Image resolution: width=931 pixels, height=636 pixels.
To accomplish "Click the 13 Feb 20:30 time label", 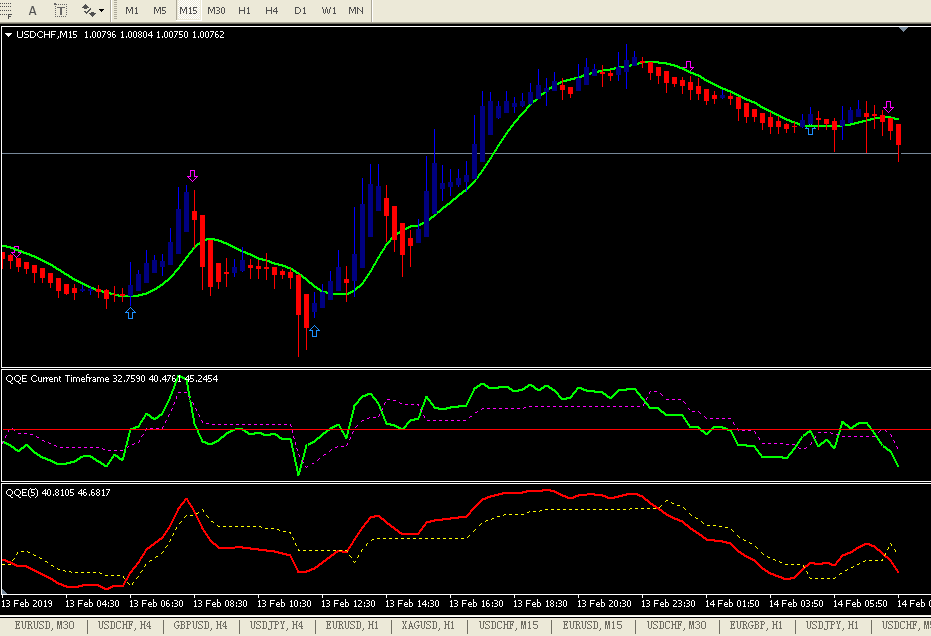I will [x=604, y=603].
